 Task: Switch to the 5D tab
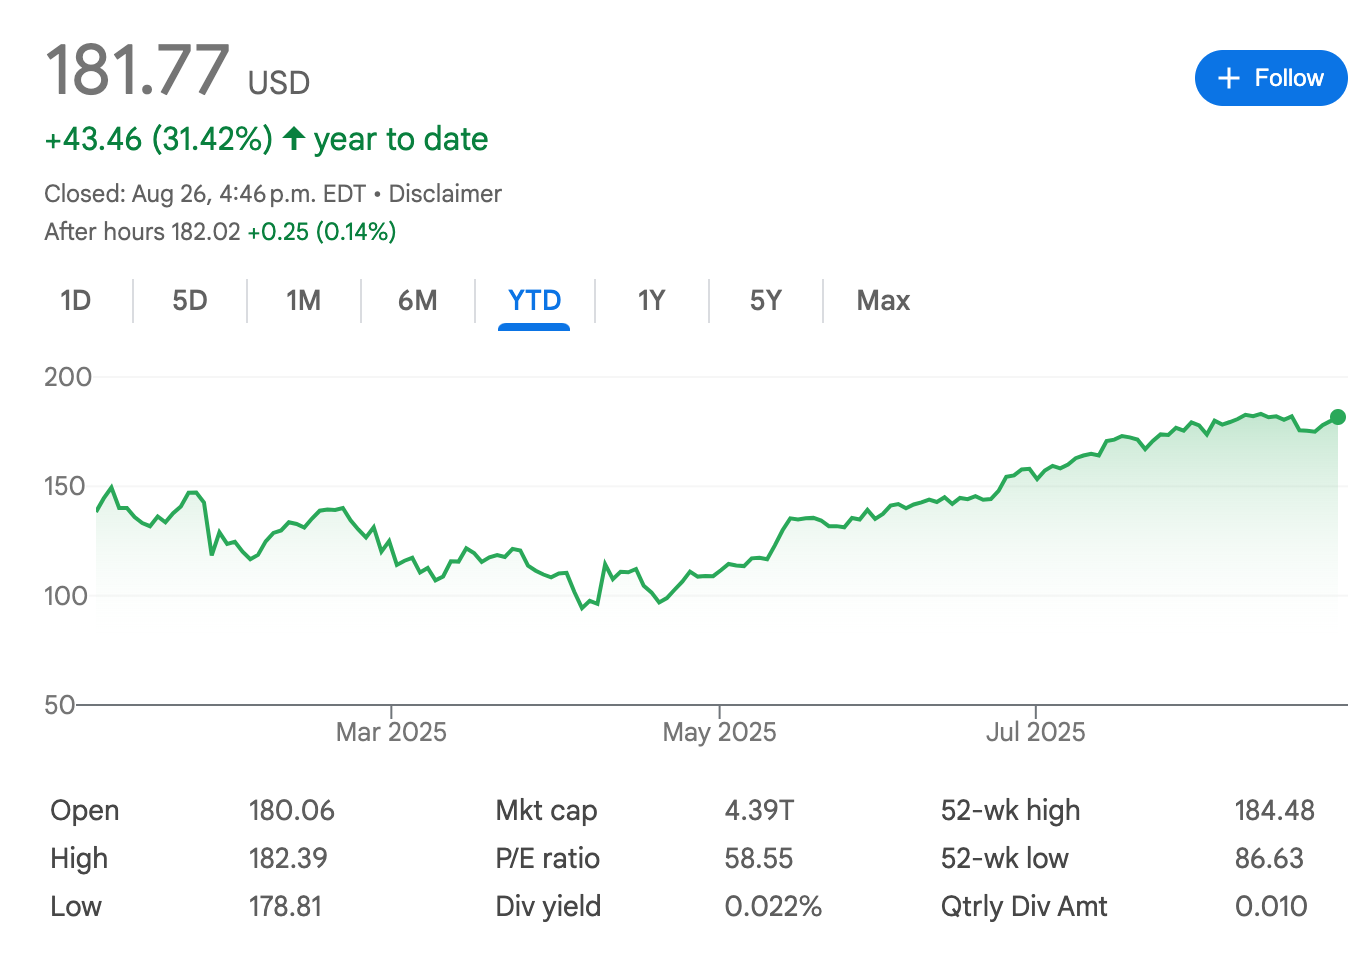tap(189, 301)
